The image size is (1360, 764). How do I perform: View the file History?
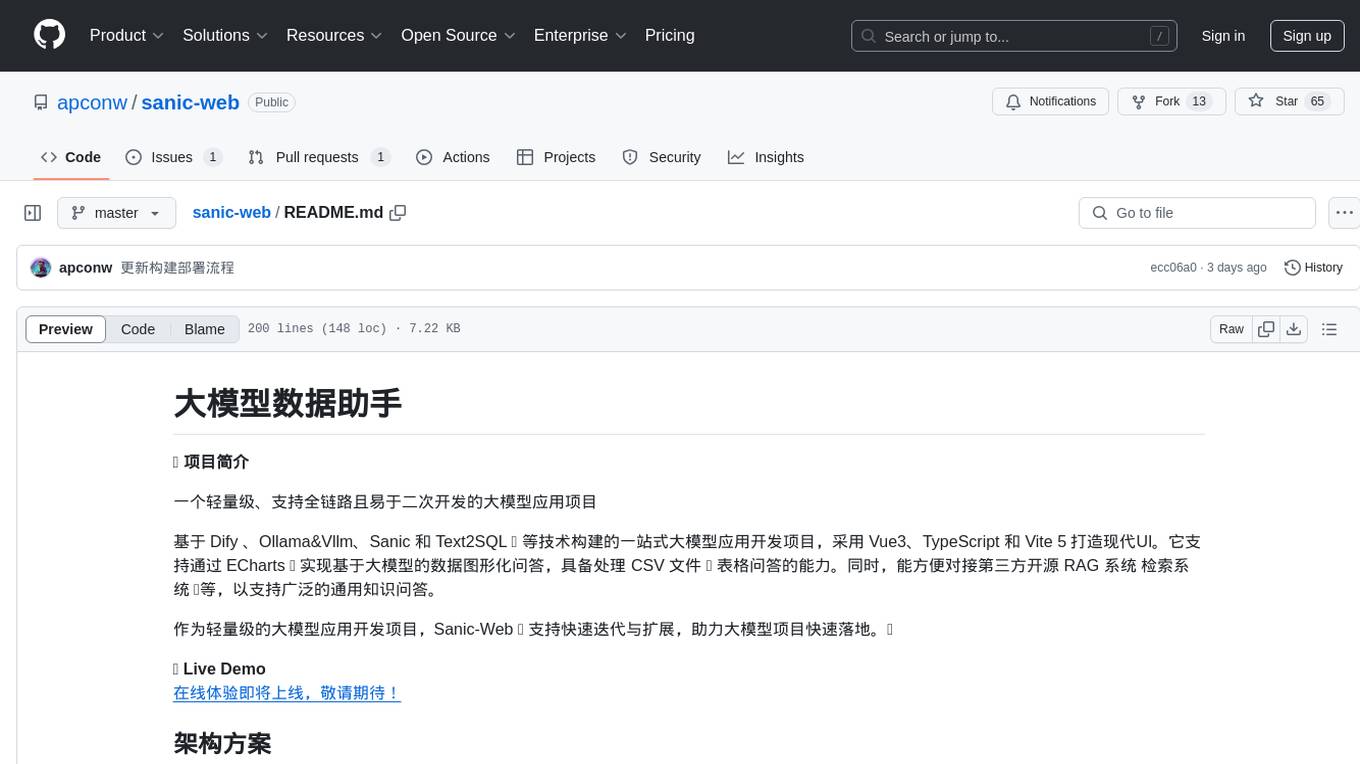pos(1313,268)
